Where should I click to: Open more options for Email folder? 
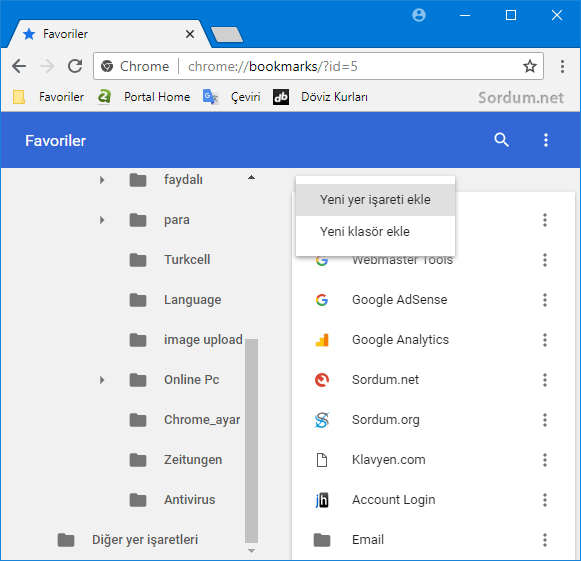point(545,540)
